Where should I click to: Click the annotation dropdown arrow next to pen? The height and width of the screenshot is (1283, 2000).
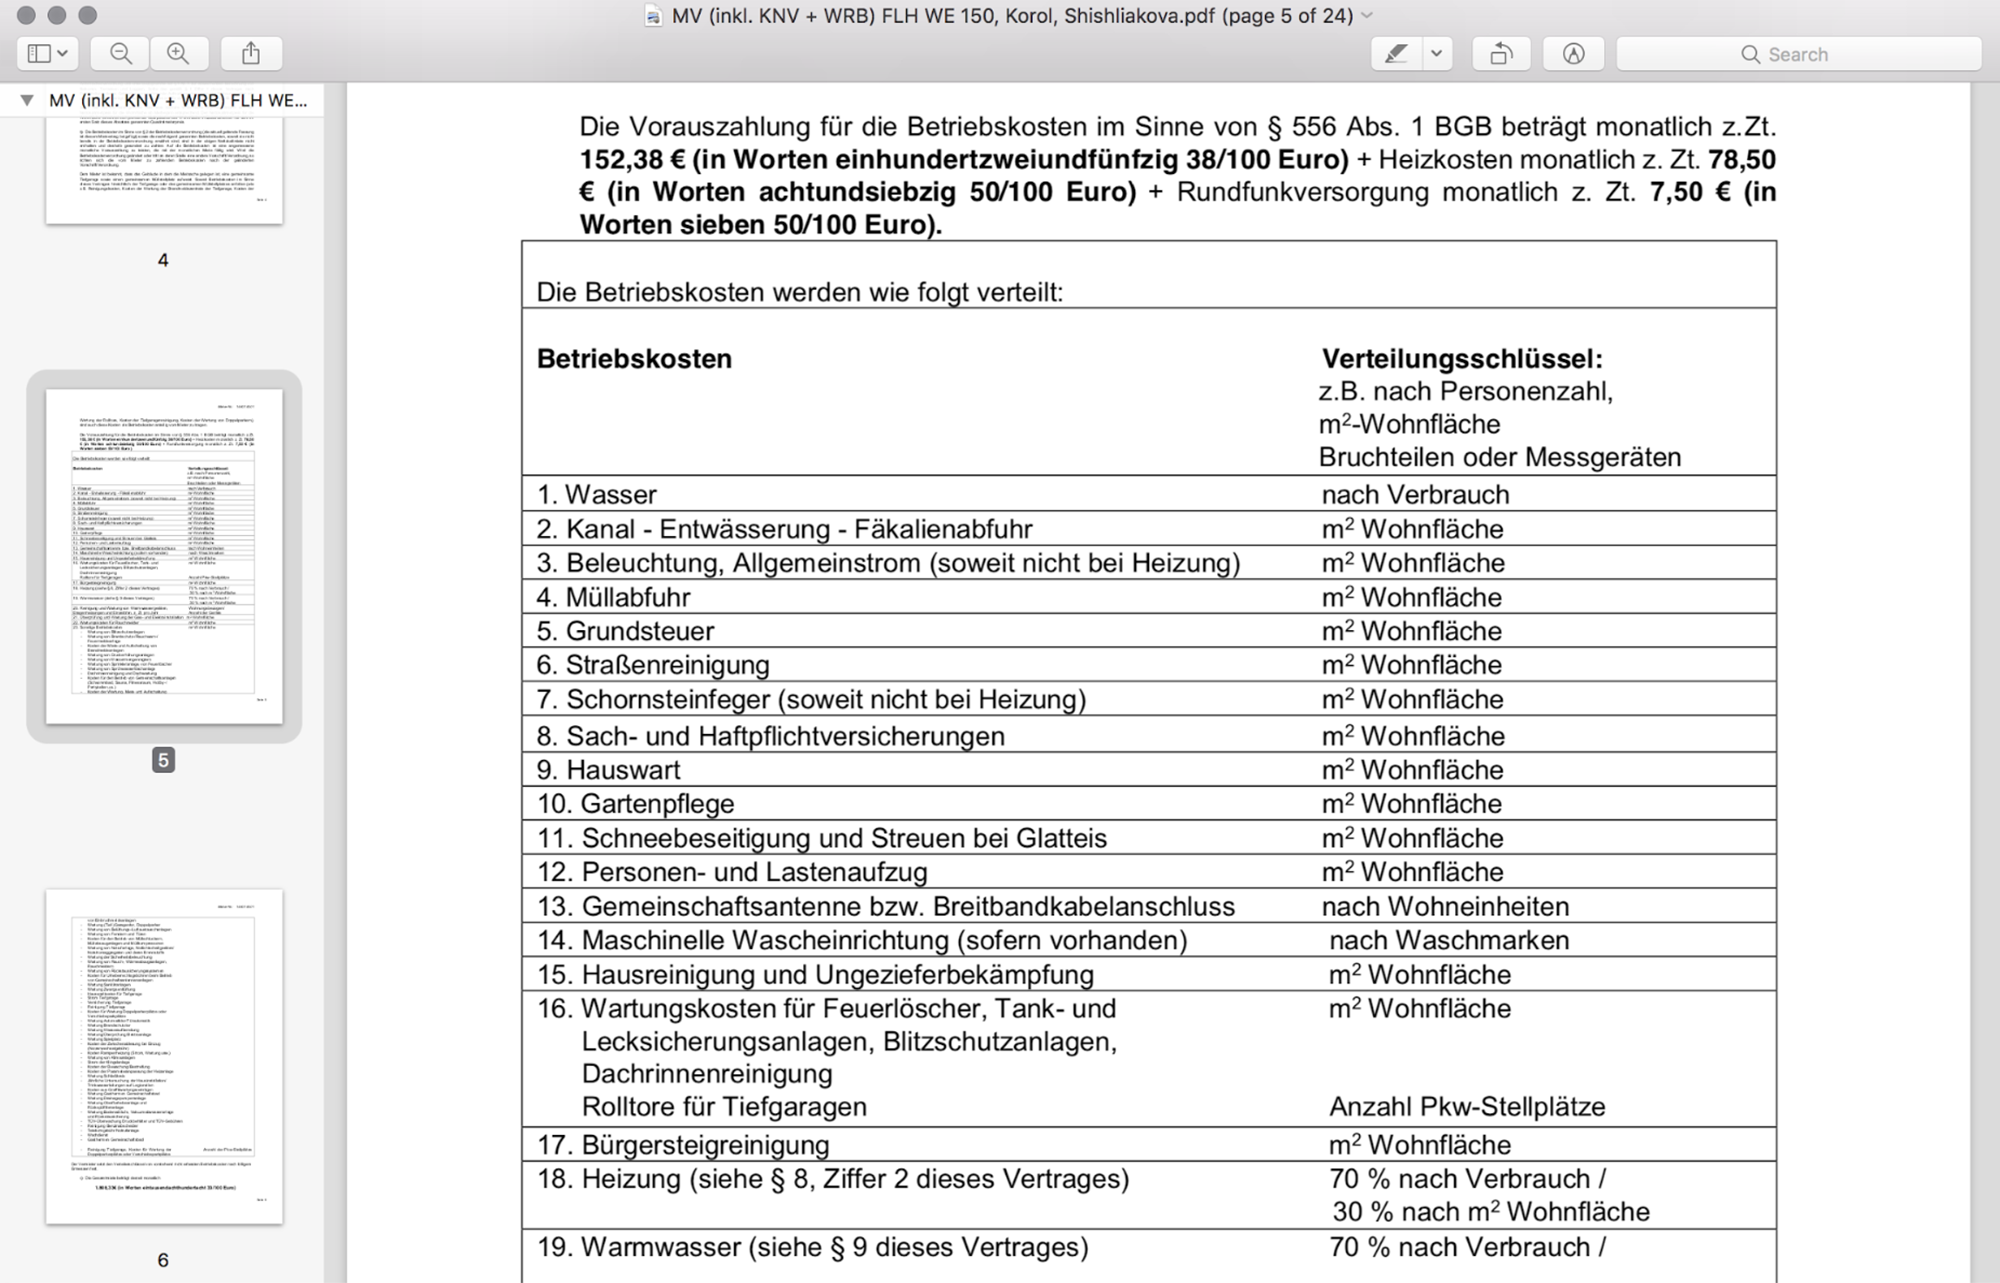[x=1436, y=55]
